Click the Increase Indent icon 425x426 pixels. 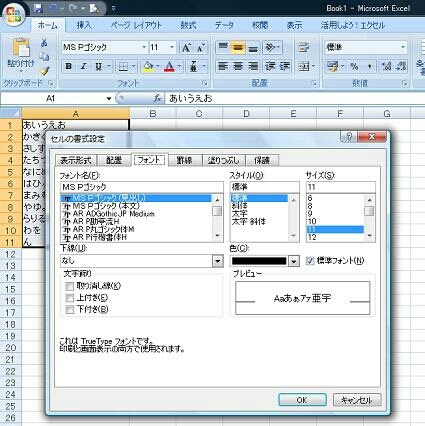285,66
